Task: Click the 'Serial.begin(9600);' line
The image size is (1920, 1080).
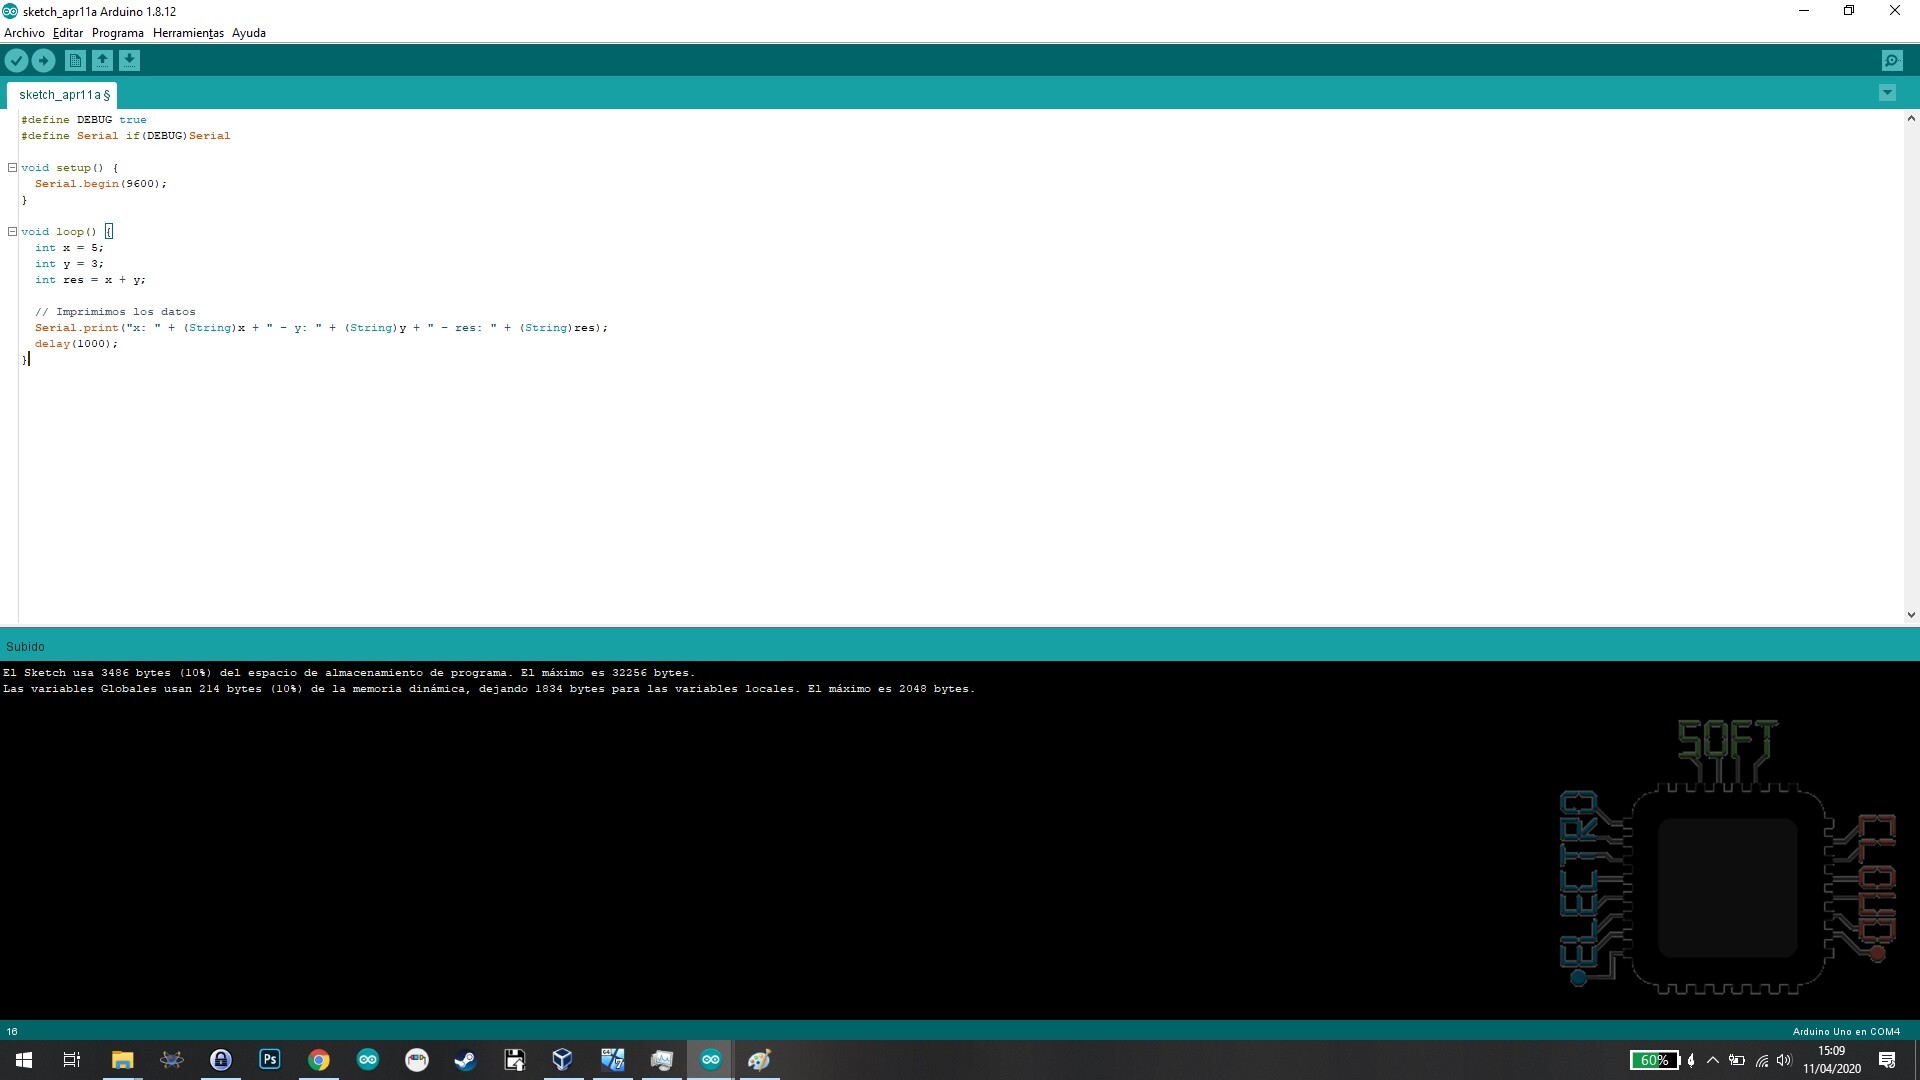Action: [101, 184]
